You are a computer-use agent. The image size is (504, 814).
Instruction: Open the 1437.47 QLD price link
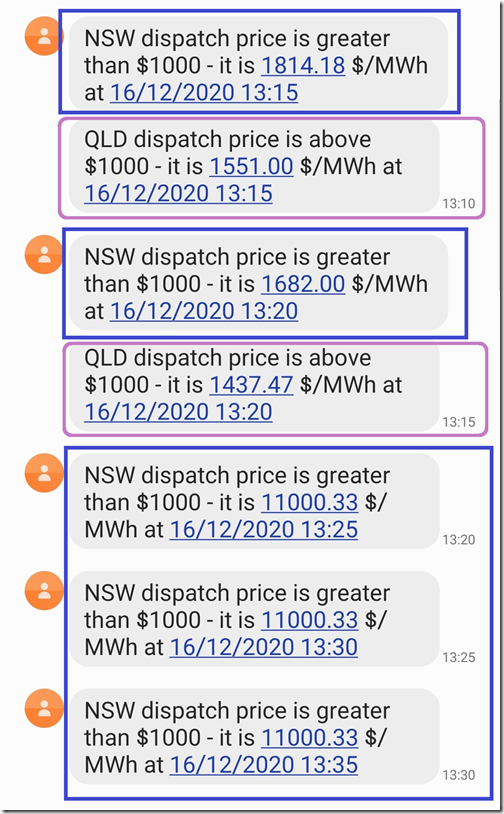(x=251, y=385)
